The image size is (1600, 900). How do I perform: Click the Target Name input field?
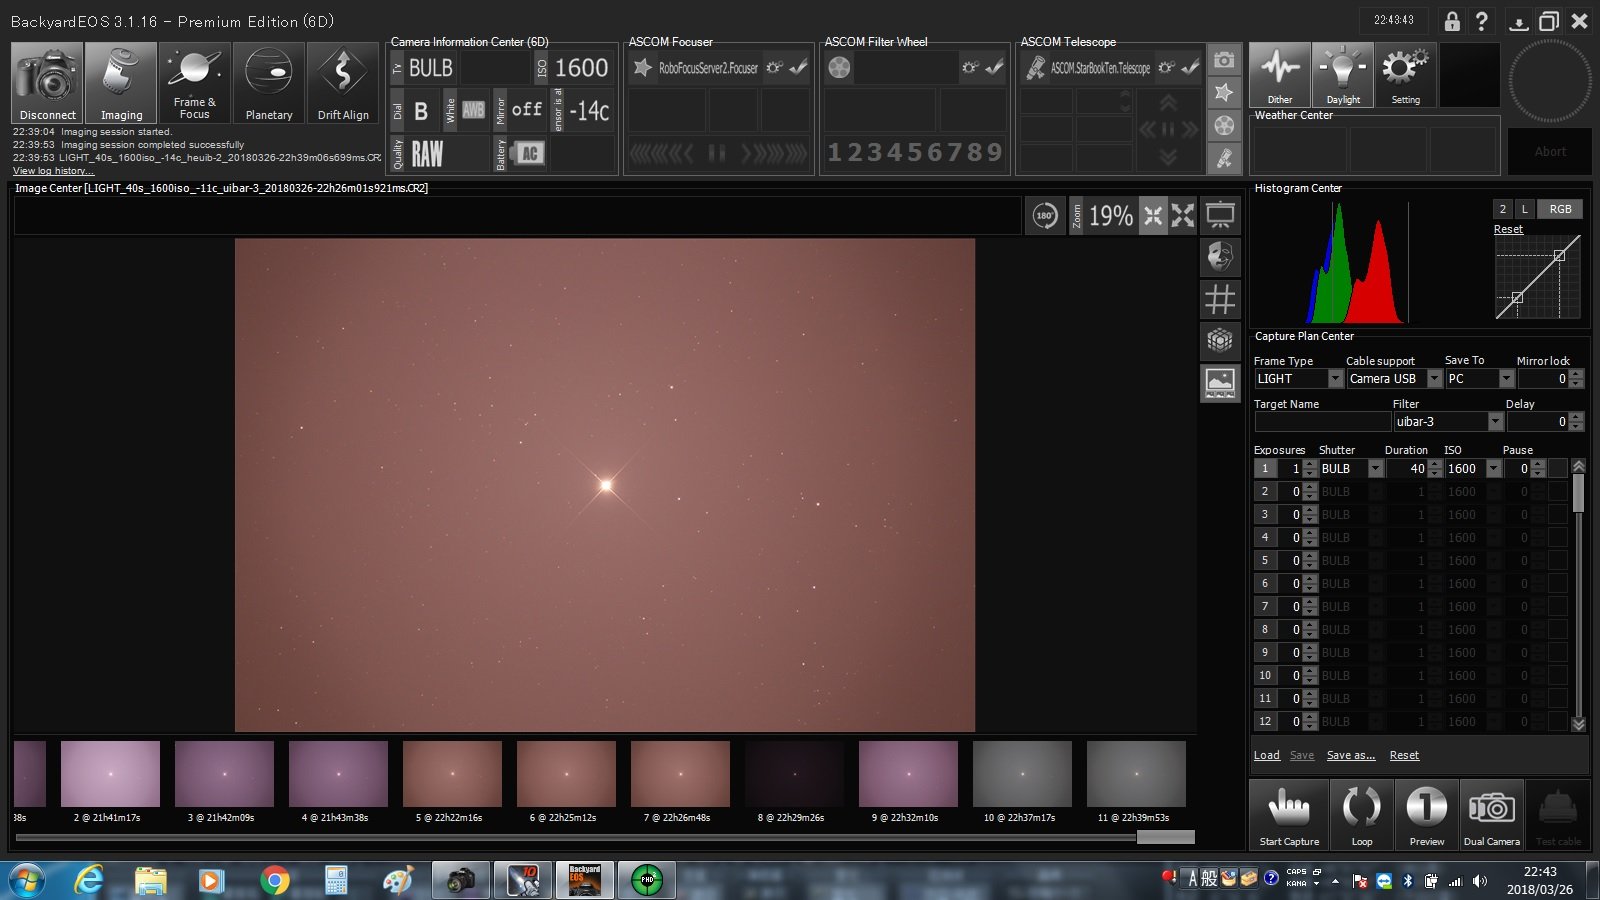click(1322, 422)
